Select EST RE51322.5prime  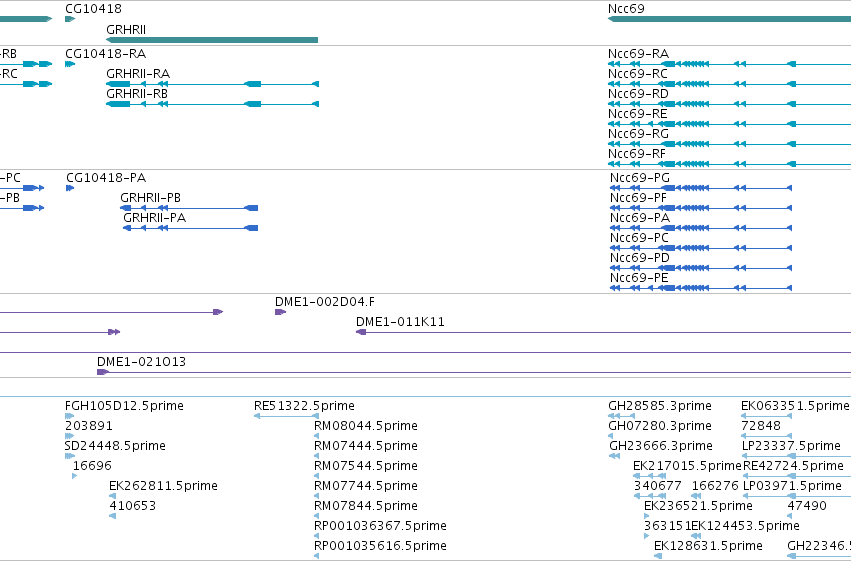pyautogui.click(x=304, y=406)
